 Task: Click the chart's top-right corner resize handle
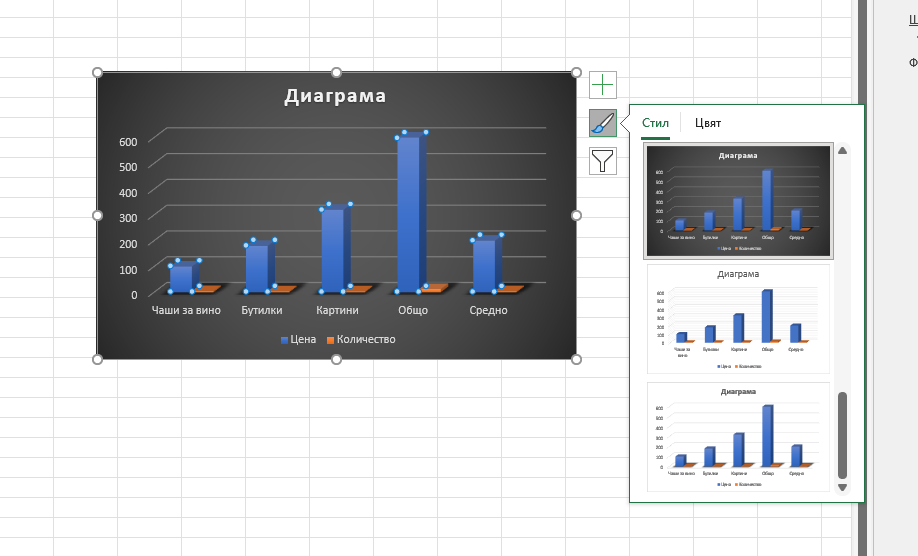coord(576,72)
